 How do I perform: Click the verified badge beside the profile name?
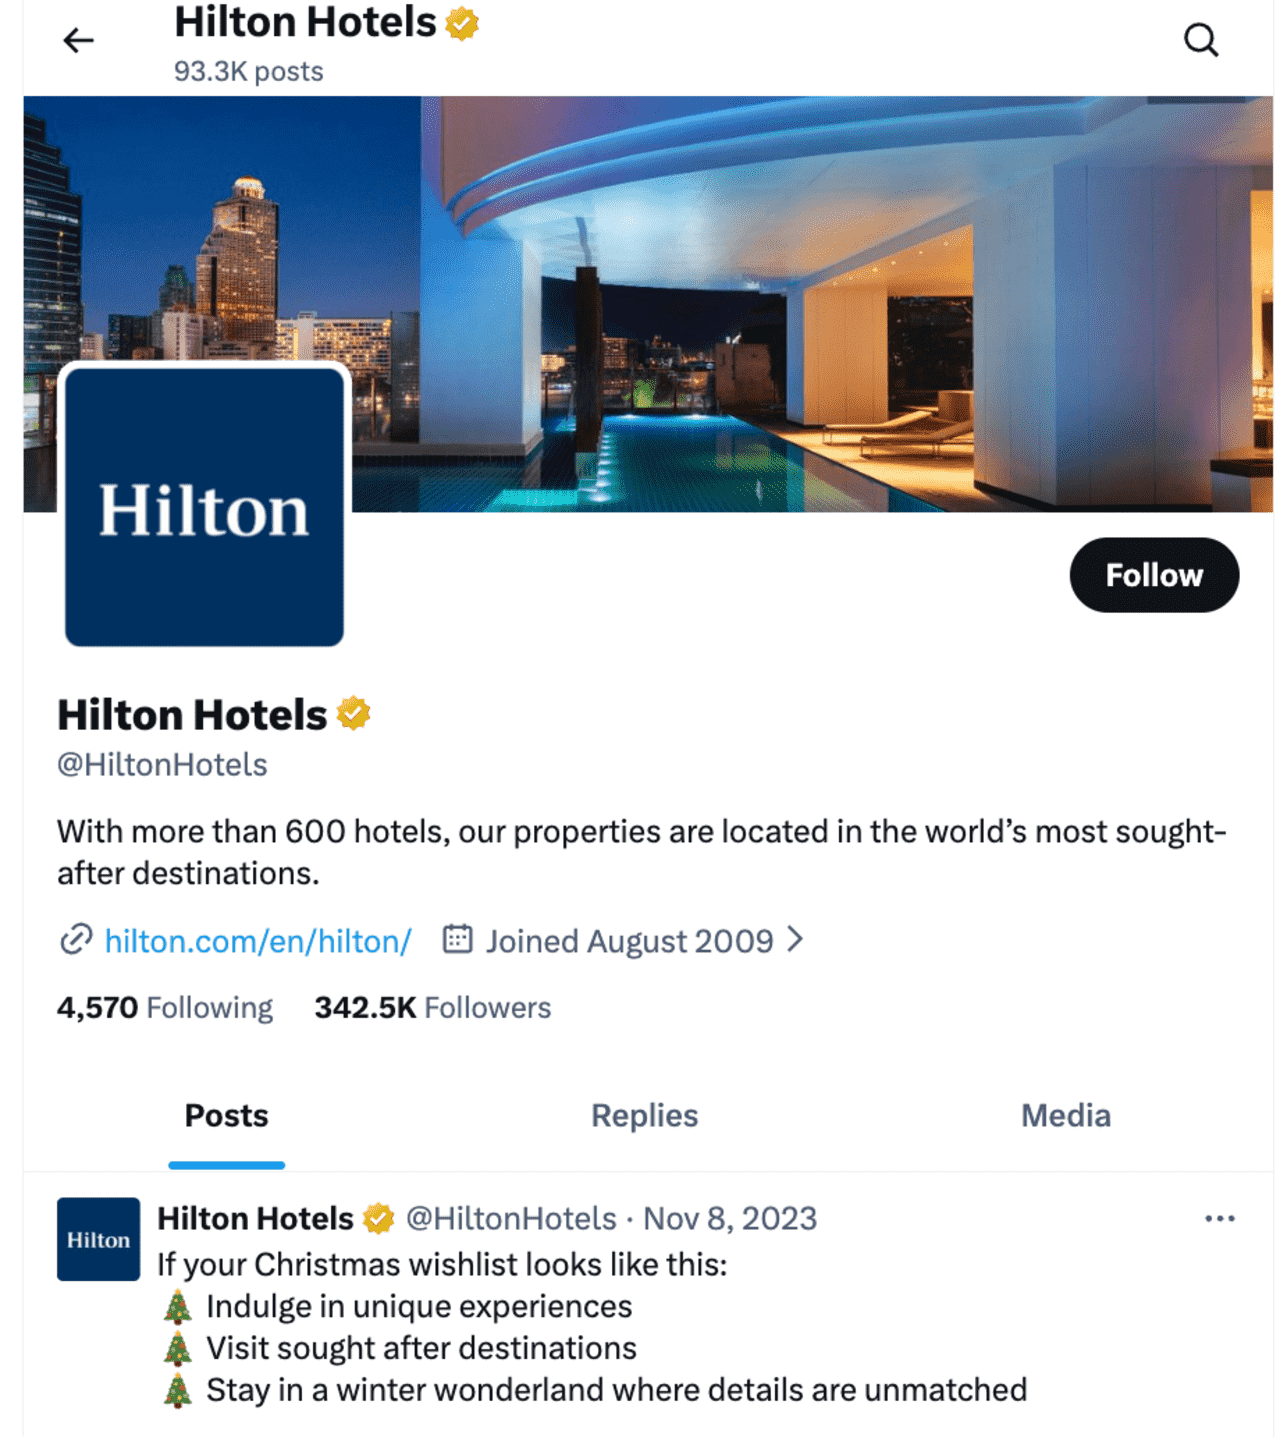[353, 714]
